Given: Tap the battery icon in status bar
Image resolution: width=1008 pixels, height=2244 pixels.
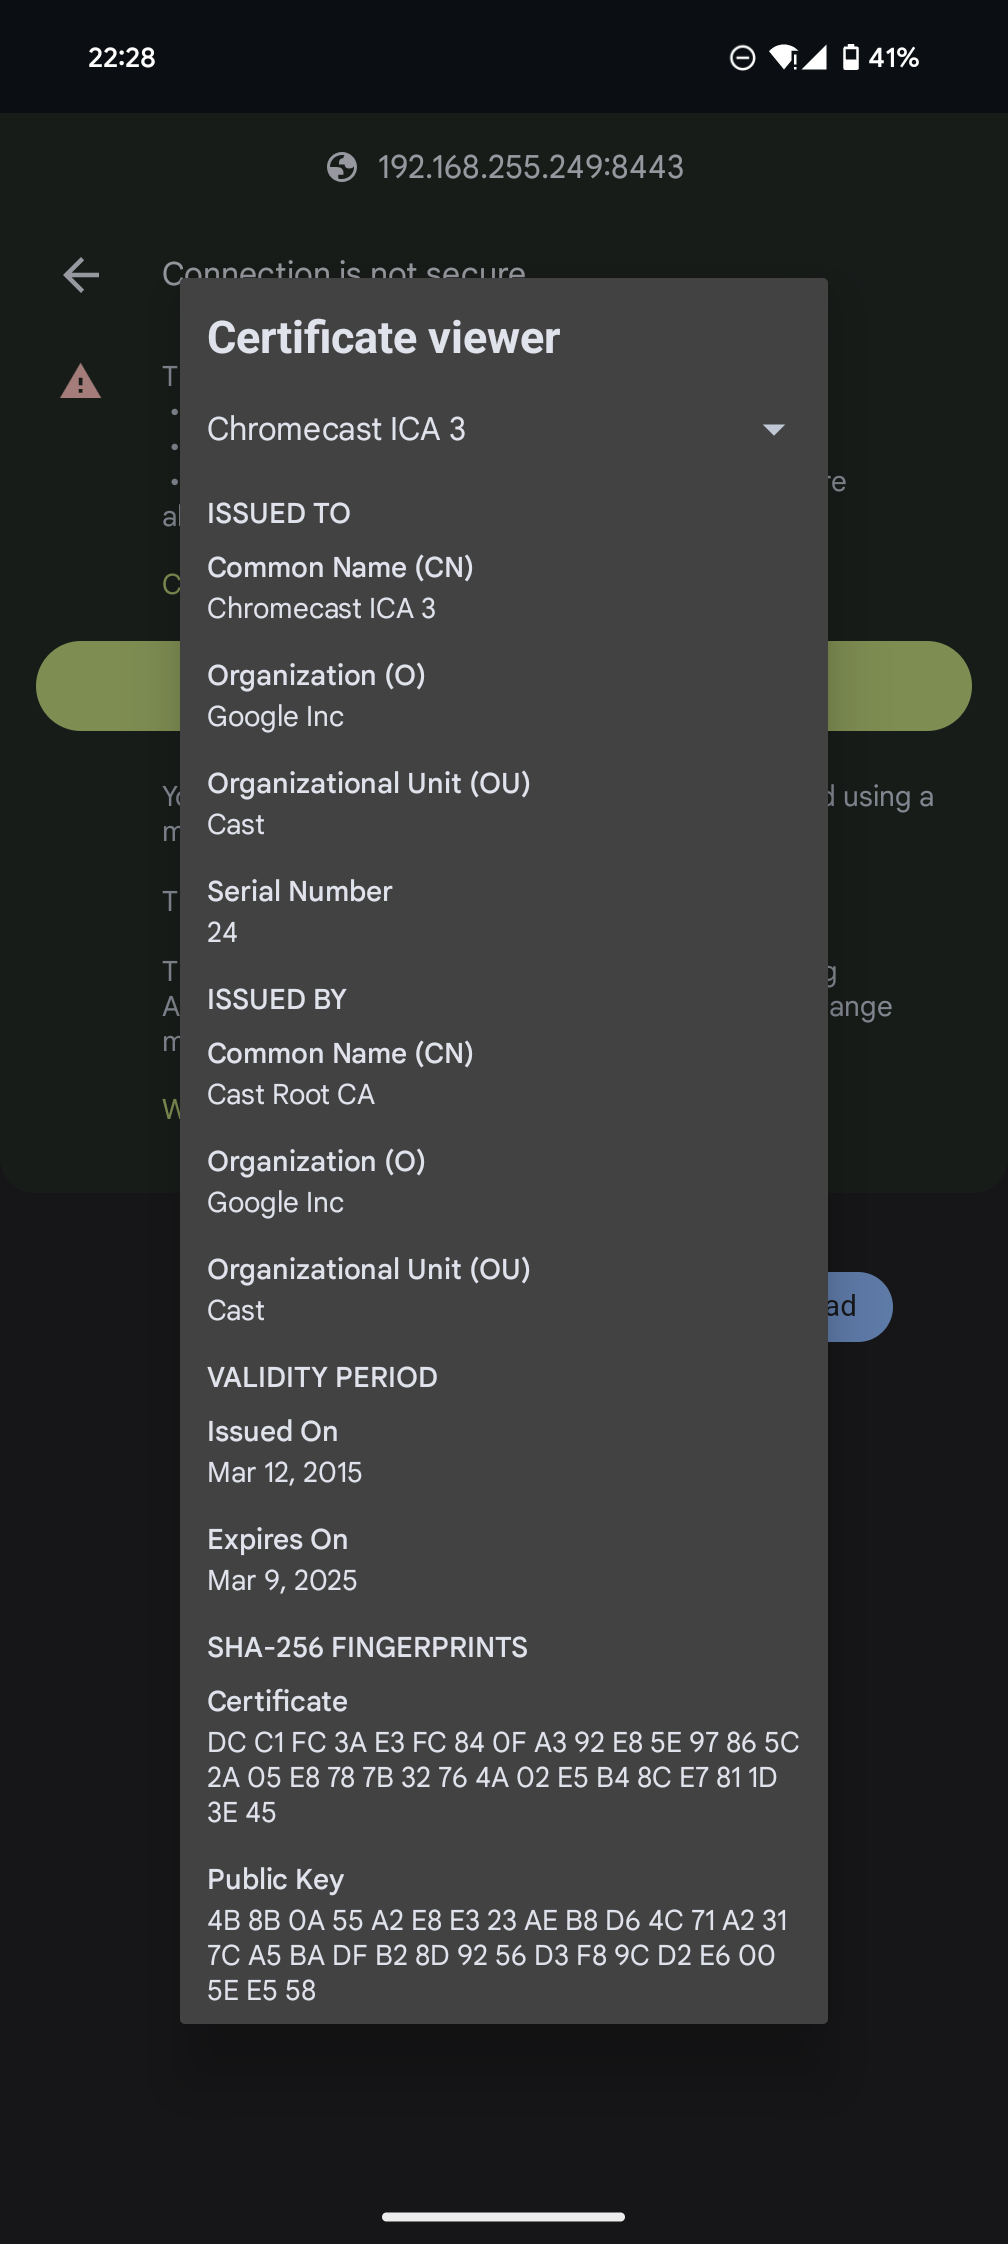Looking at the screenshot, I should pyautogui.click(x=850, y=57).
